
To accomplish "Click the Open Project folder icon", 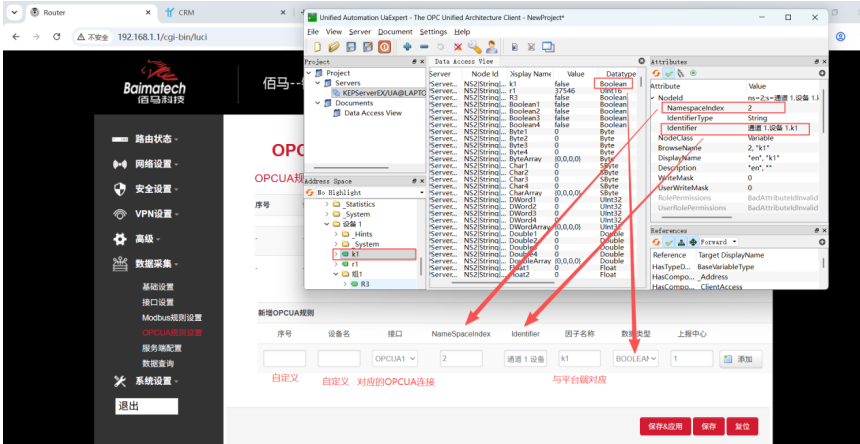I will tap(334, 47).
